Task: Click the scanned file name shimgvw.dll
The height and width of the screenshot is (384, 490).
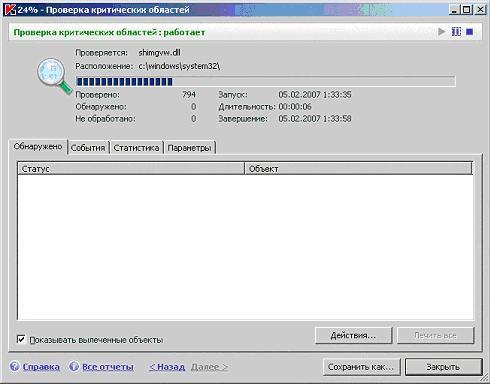Action: pos(159,53)
